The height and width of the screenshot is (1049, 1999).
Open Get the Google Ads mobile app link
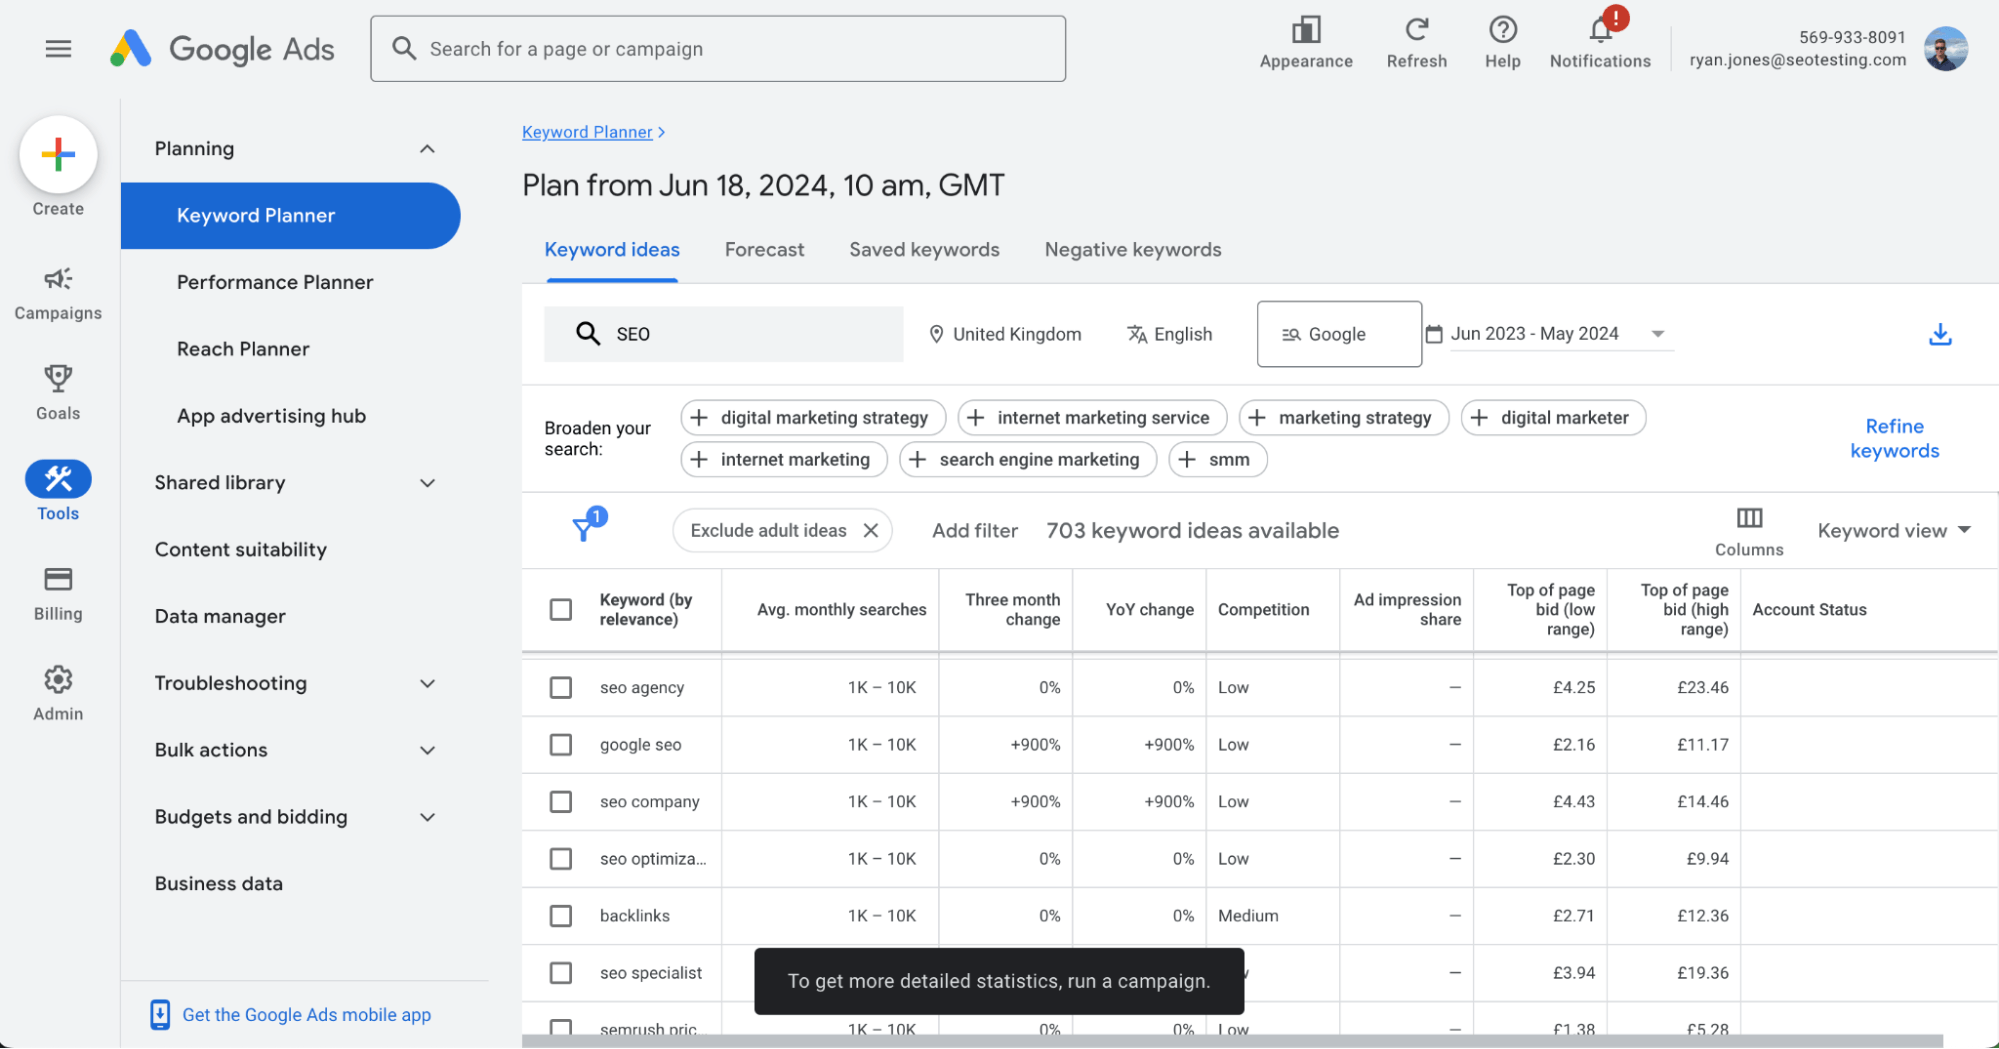click(306, 1015)
